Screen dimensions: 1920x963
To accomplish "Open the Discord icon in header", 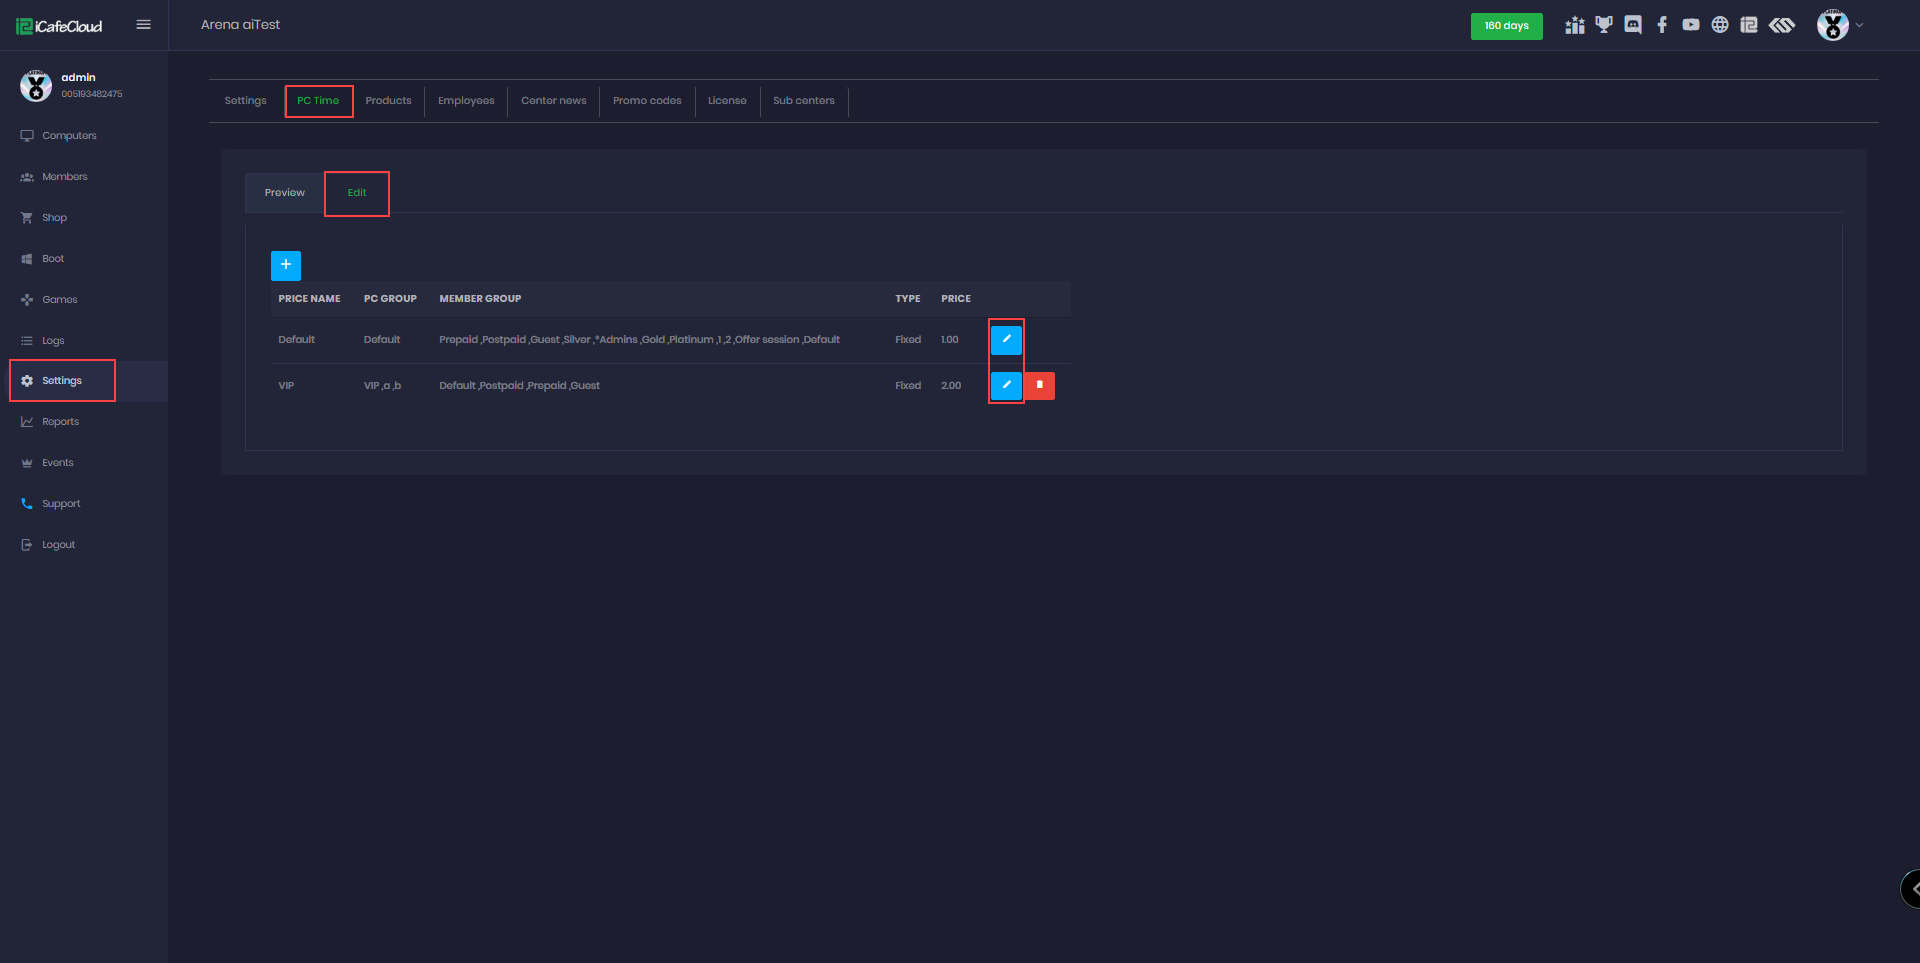I will click(1633, 25).
